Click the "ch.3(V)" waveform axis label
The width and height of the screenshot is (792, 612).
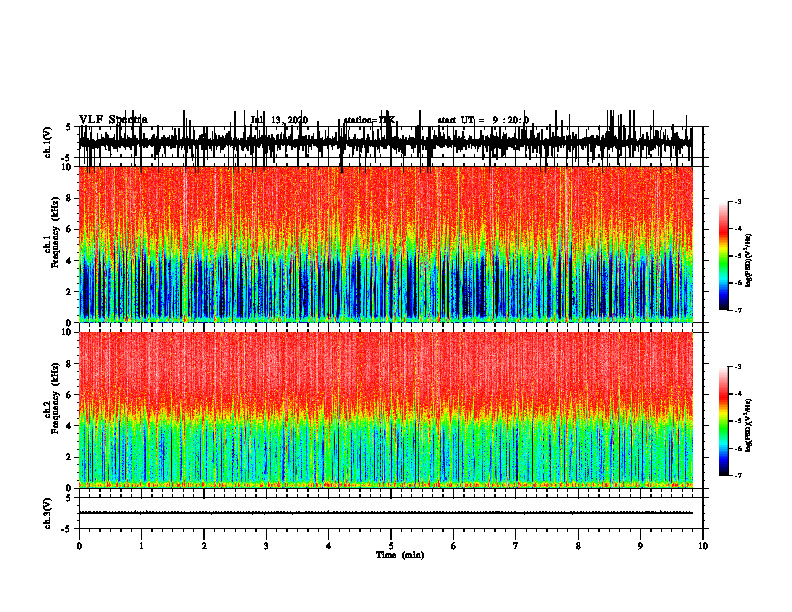[48, 513]
